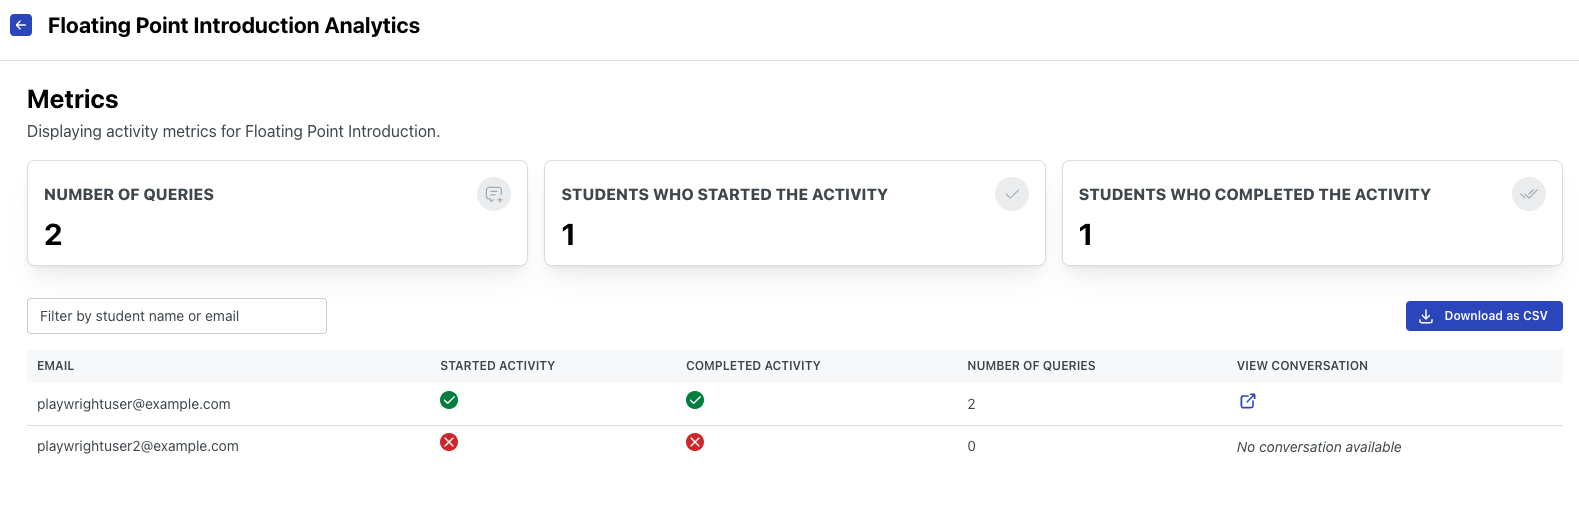Image resolution: width=1579 pixels, height=515 pixels.
Task: Click the blue back arrow icon
Action: click(21, 25)
